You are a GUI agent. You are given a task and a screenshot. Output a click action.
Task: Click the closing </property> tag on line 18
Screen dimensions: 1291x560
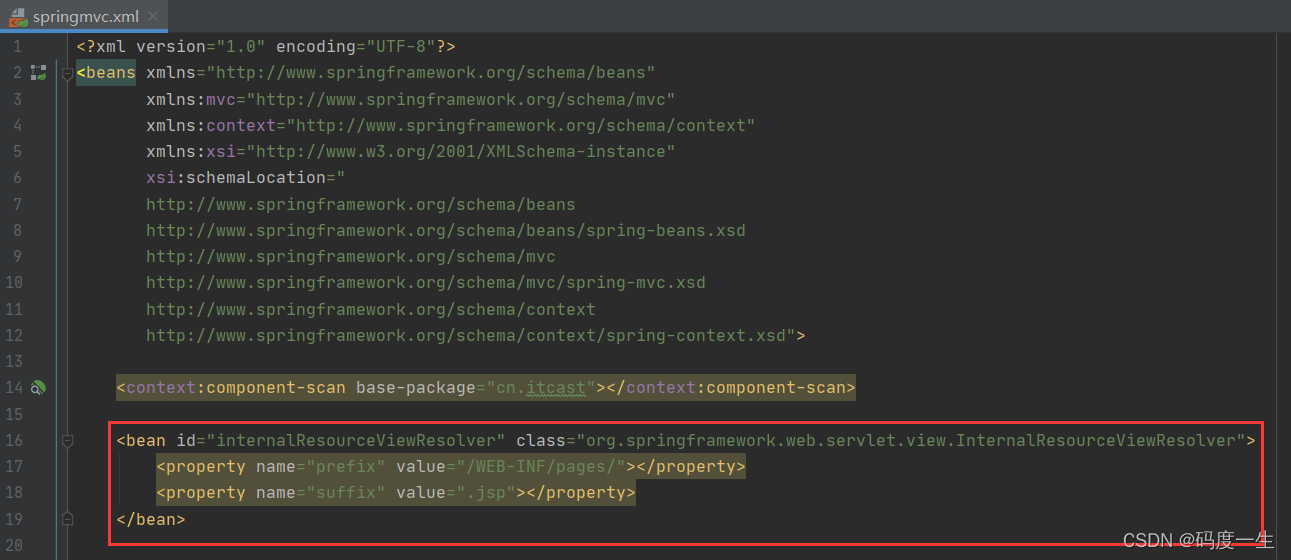pos(581,492)
